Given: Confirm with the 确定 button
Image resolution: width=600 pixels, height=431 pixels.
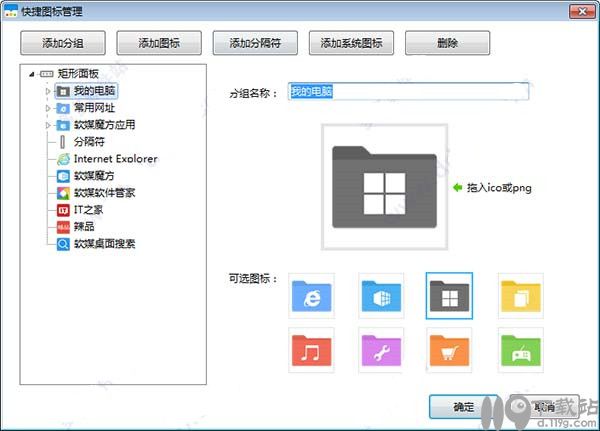Looking at the screenshot, I should (463, 407).
